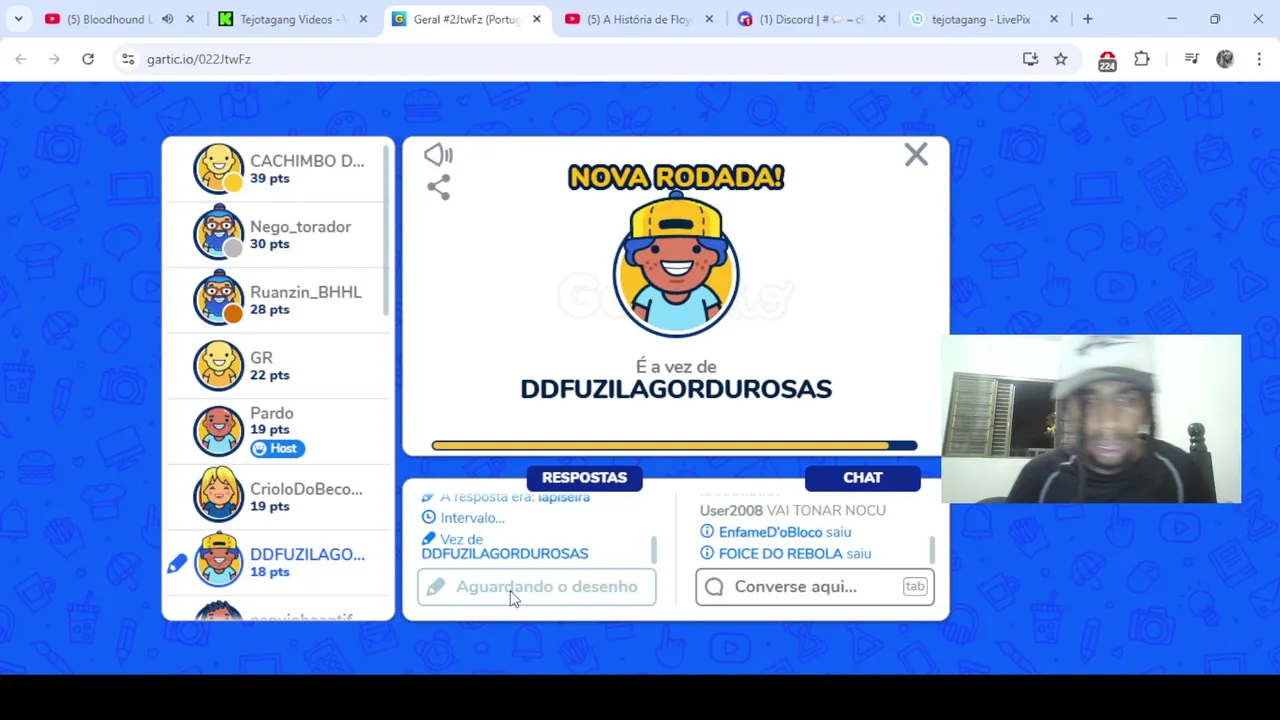The width and height of the screenshot is (1280, 720).
Task: Click the install app icon in address bar
Action: point(1030,59)
